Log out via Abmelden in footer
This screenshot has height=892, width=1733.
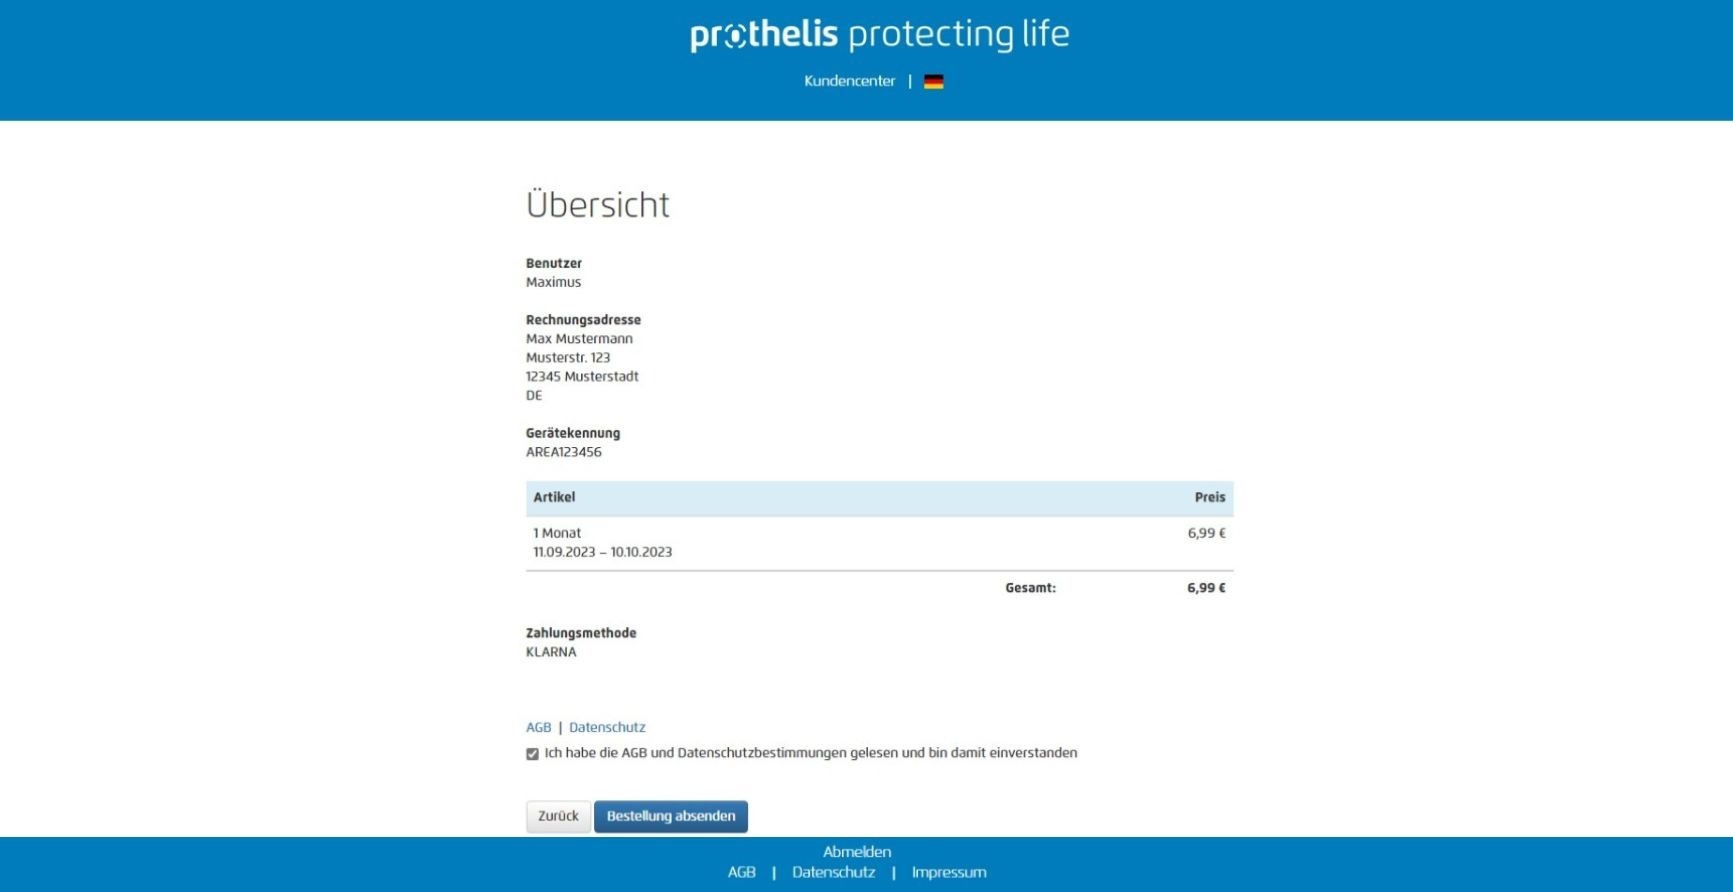point(857,852)
